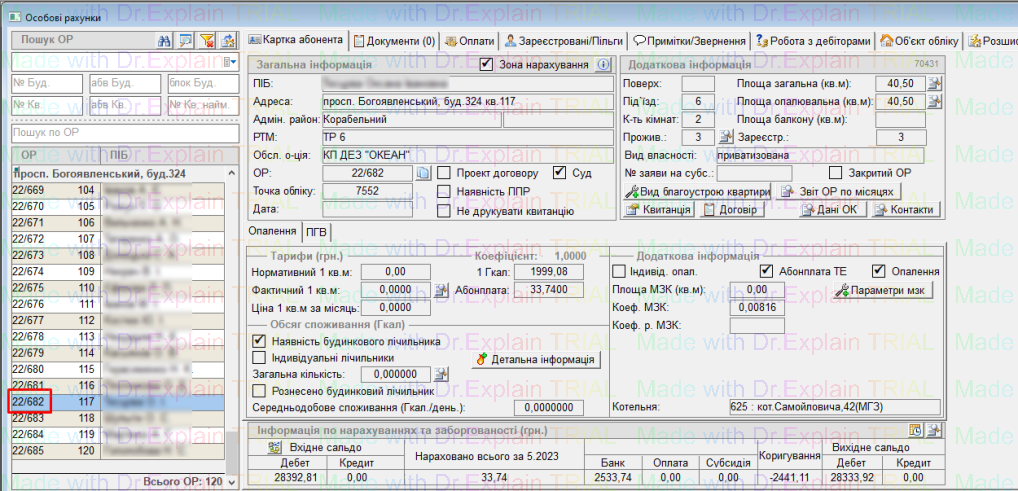The width and height of the screenshot is (1018, 491).
Task: Click the icon beside Прожив. field
Action: pyautogui.click(x=726, y=137)
